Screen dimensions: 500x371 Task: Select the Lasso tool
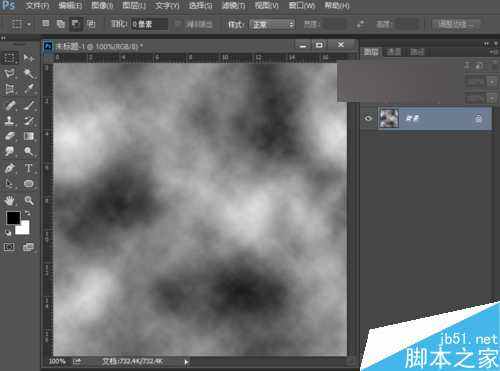[x=10, y=73]
